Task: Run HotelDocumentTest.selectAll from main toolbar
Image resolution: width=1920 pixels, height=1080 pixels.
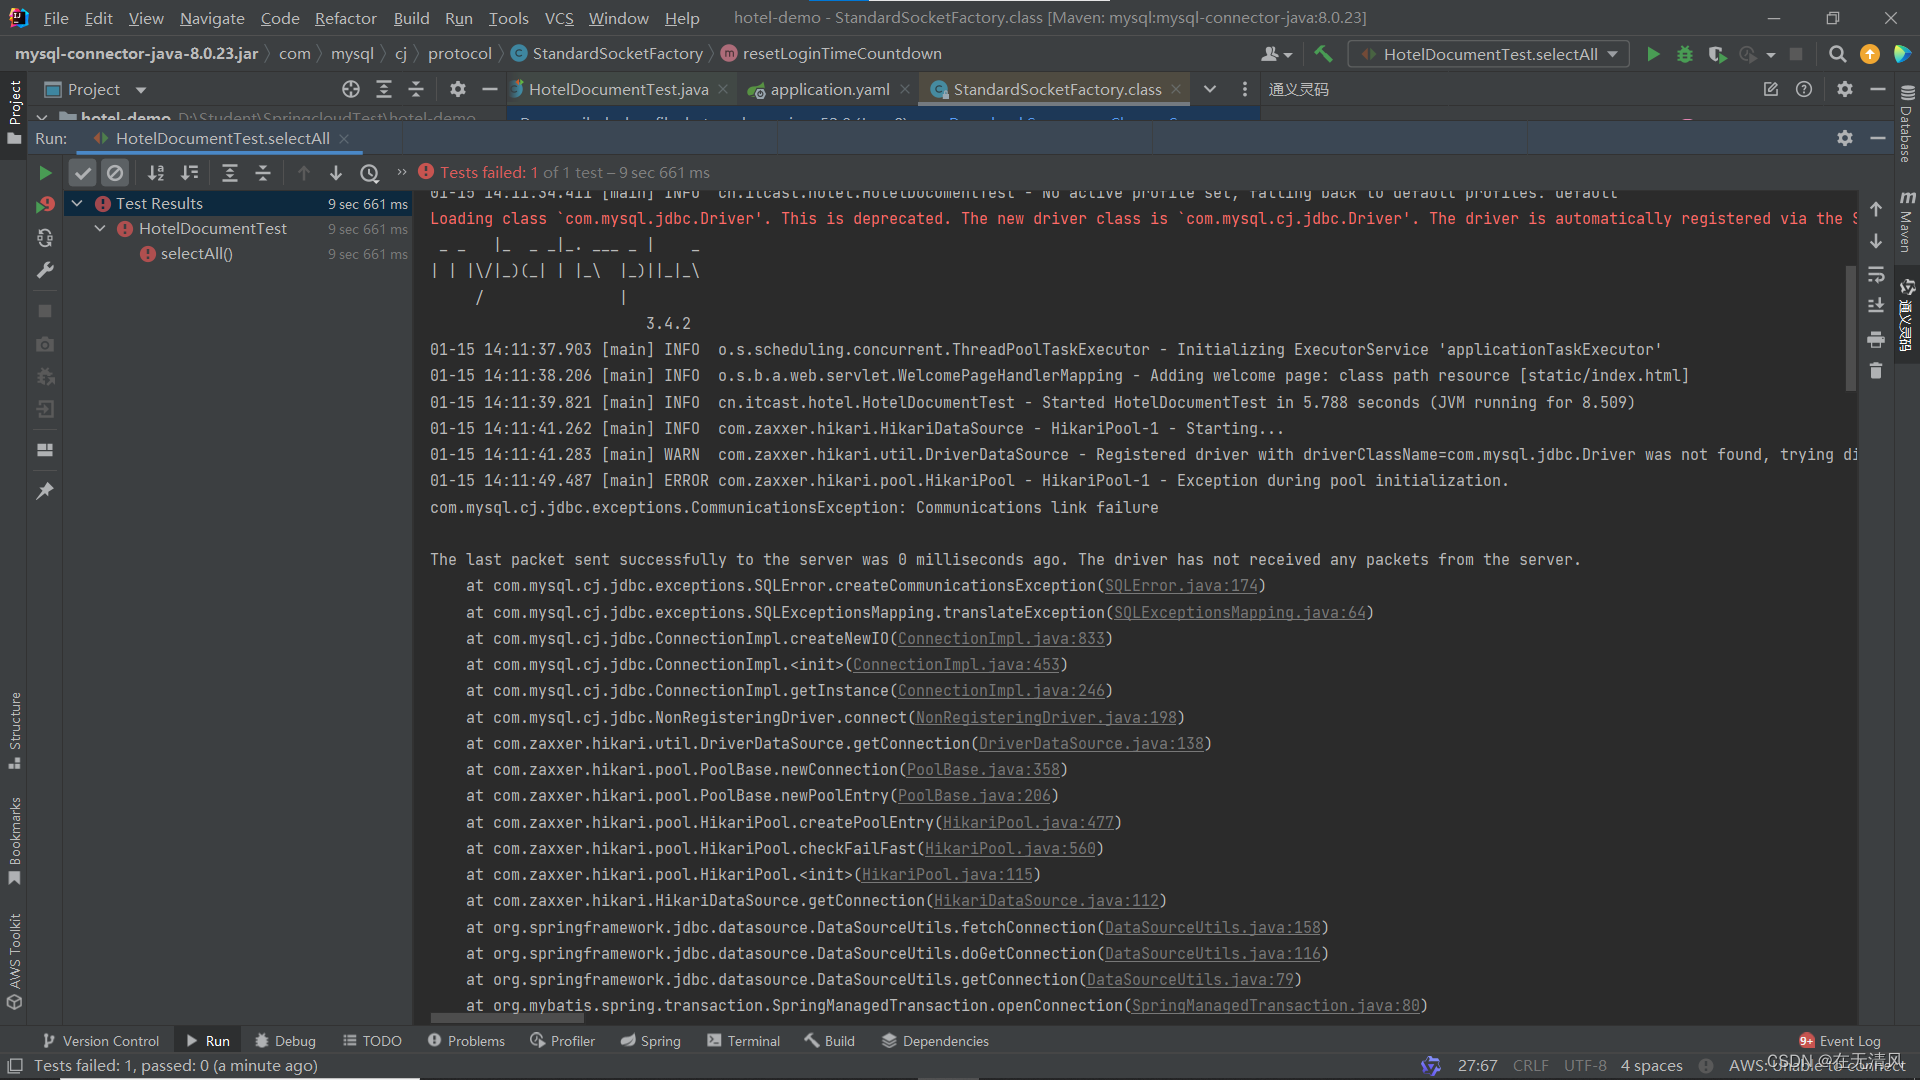Action: [x=1653, y=54]
